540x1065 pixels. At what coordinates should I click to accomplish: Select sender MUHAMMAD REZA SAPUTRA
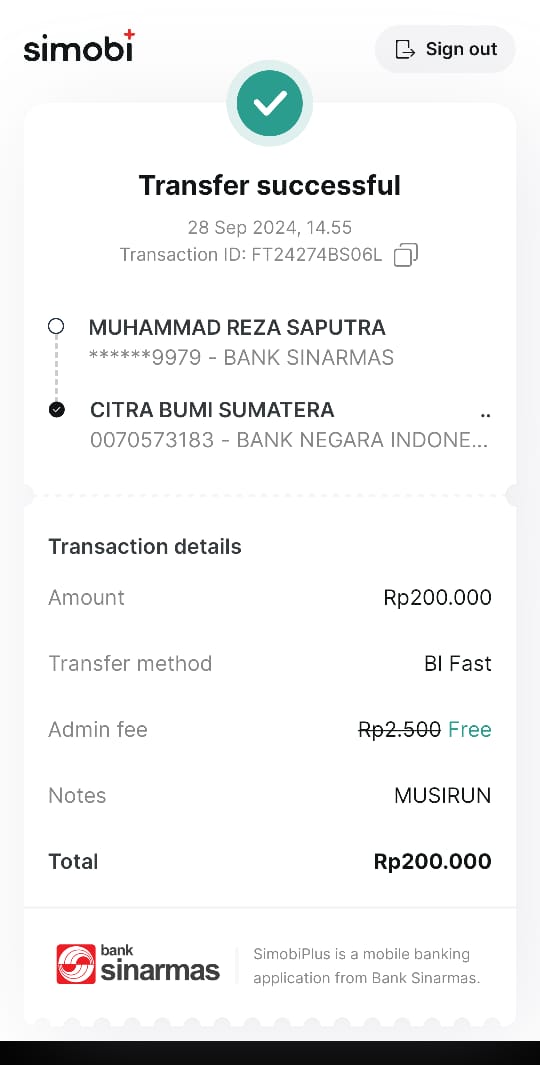(x=237, y=327)
